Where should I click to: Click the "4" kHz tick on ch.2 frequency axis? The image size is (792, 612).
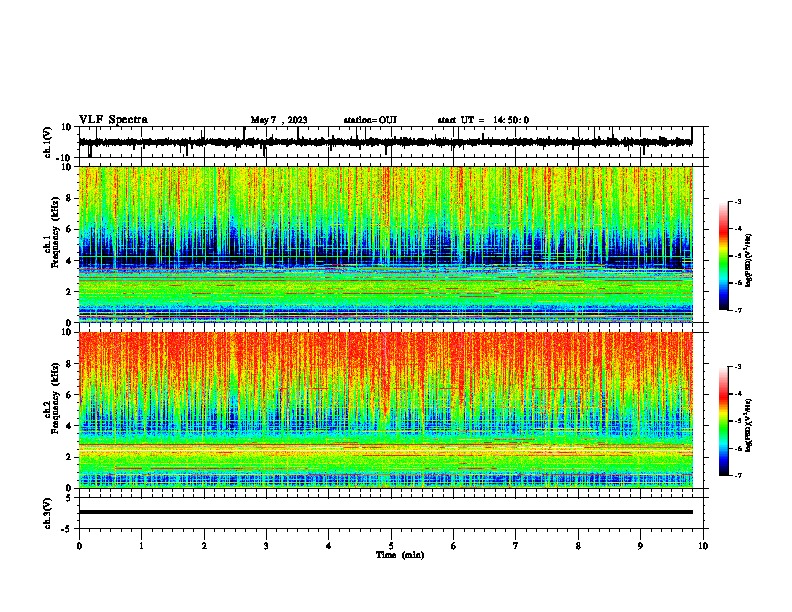coord(69,426)
